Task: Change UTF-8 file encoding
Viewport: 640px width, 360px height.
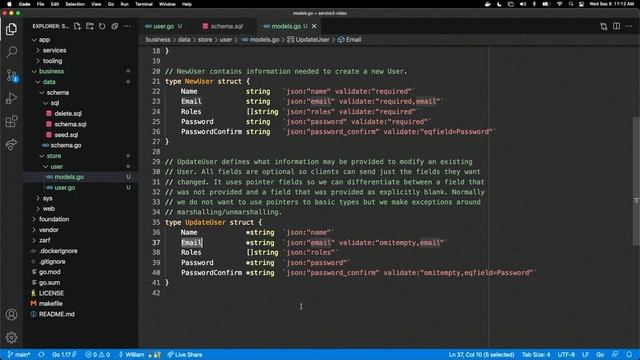Action: pos(566,355)
